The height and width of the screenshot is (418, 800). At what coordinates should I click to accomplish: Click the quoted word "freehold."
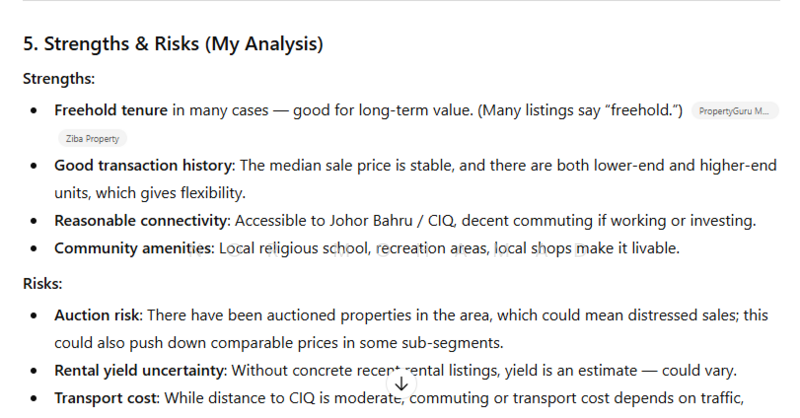coord(644,110)
